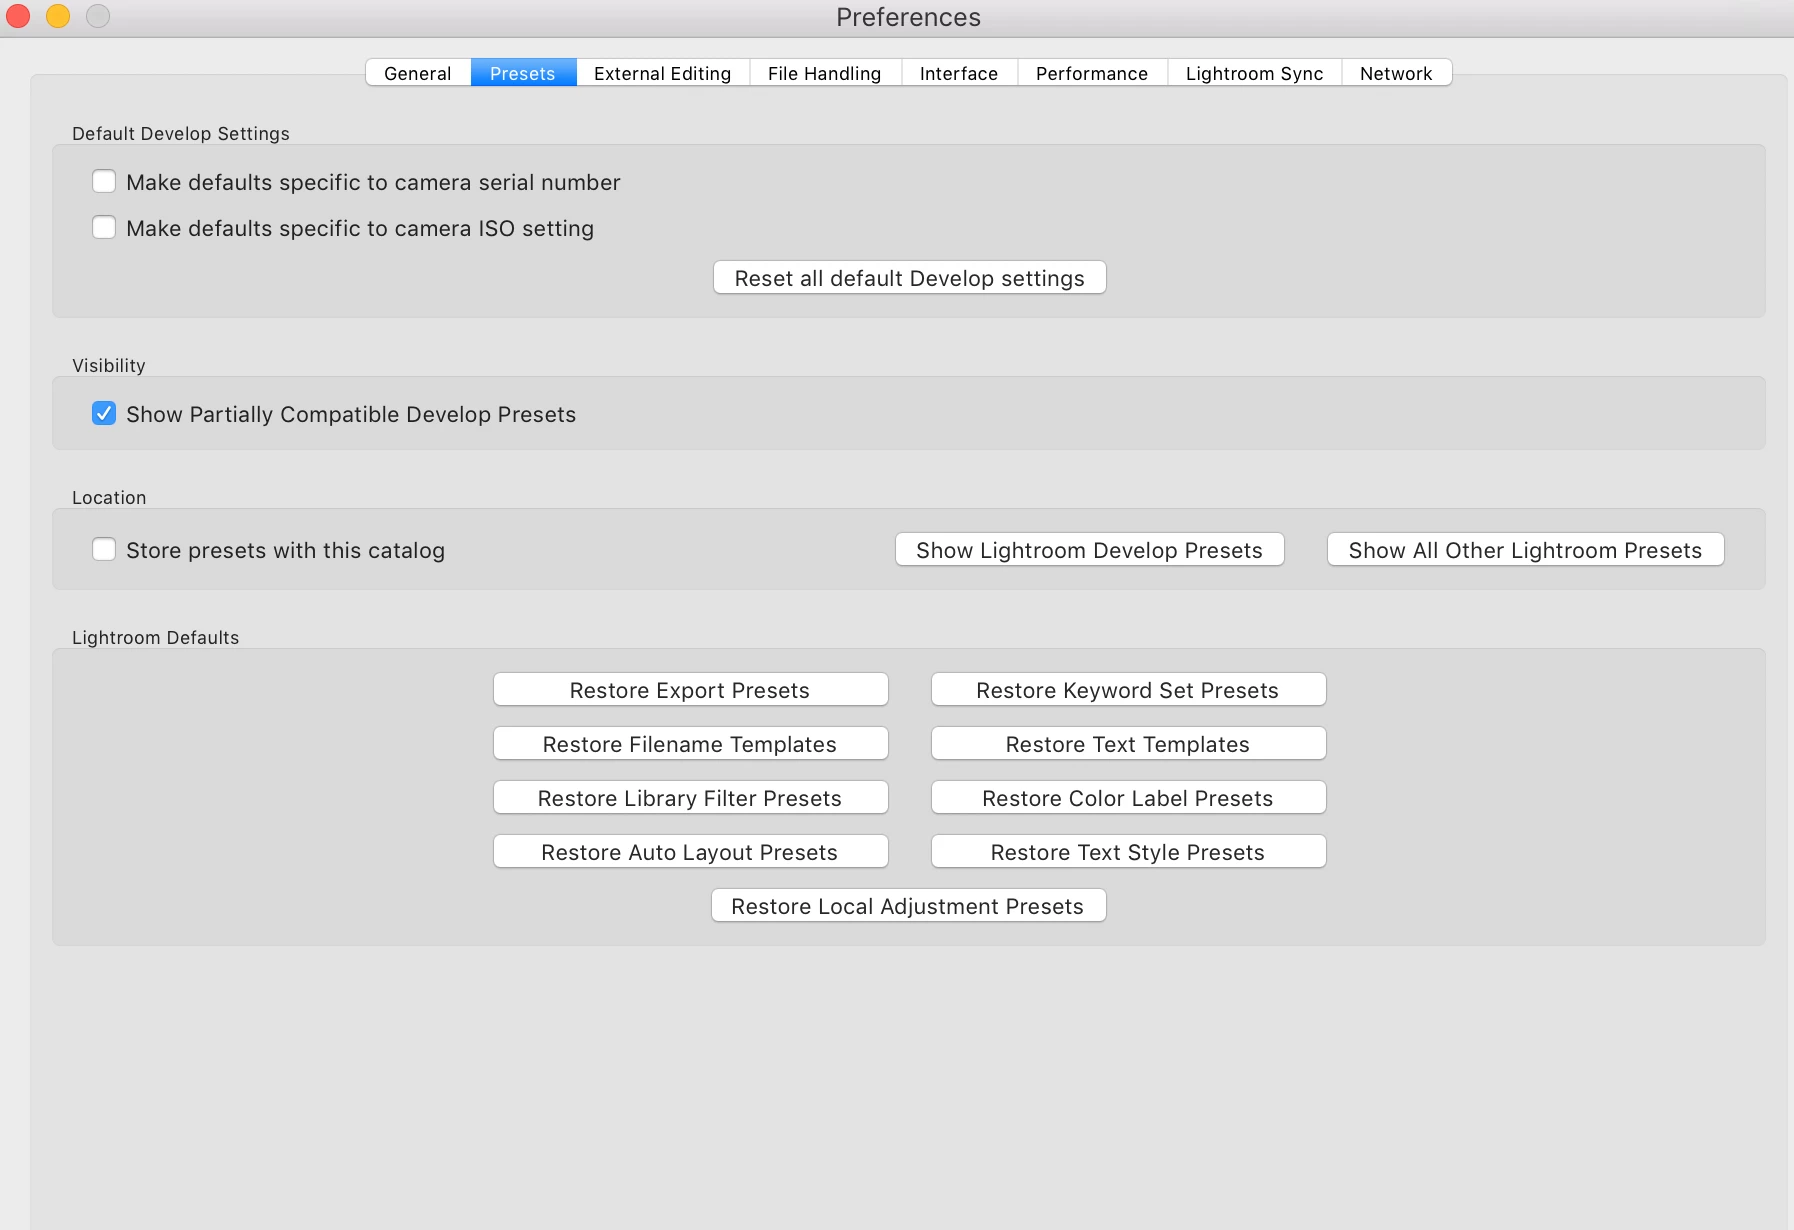Check Store presets with this catalog
Viewport: 1794px width, 1230px height.
click(104, 550)
